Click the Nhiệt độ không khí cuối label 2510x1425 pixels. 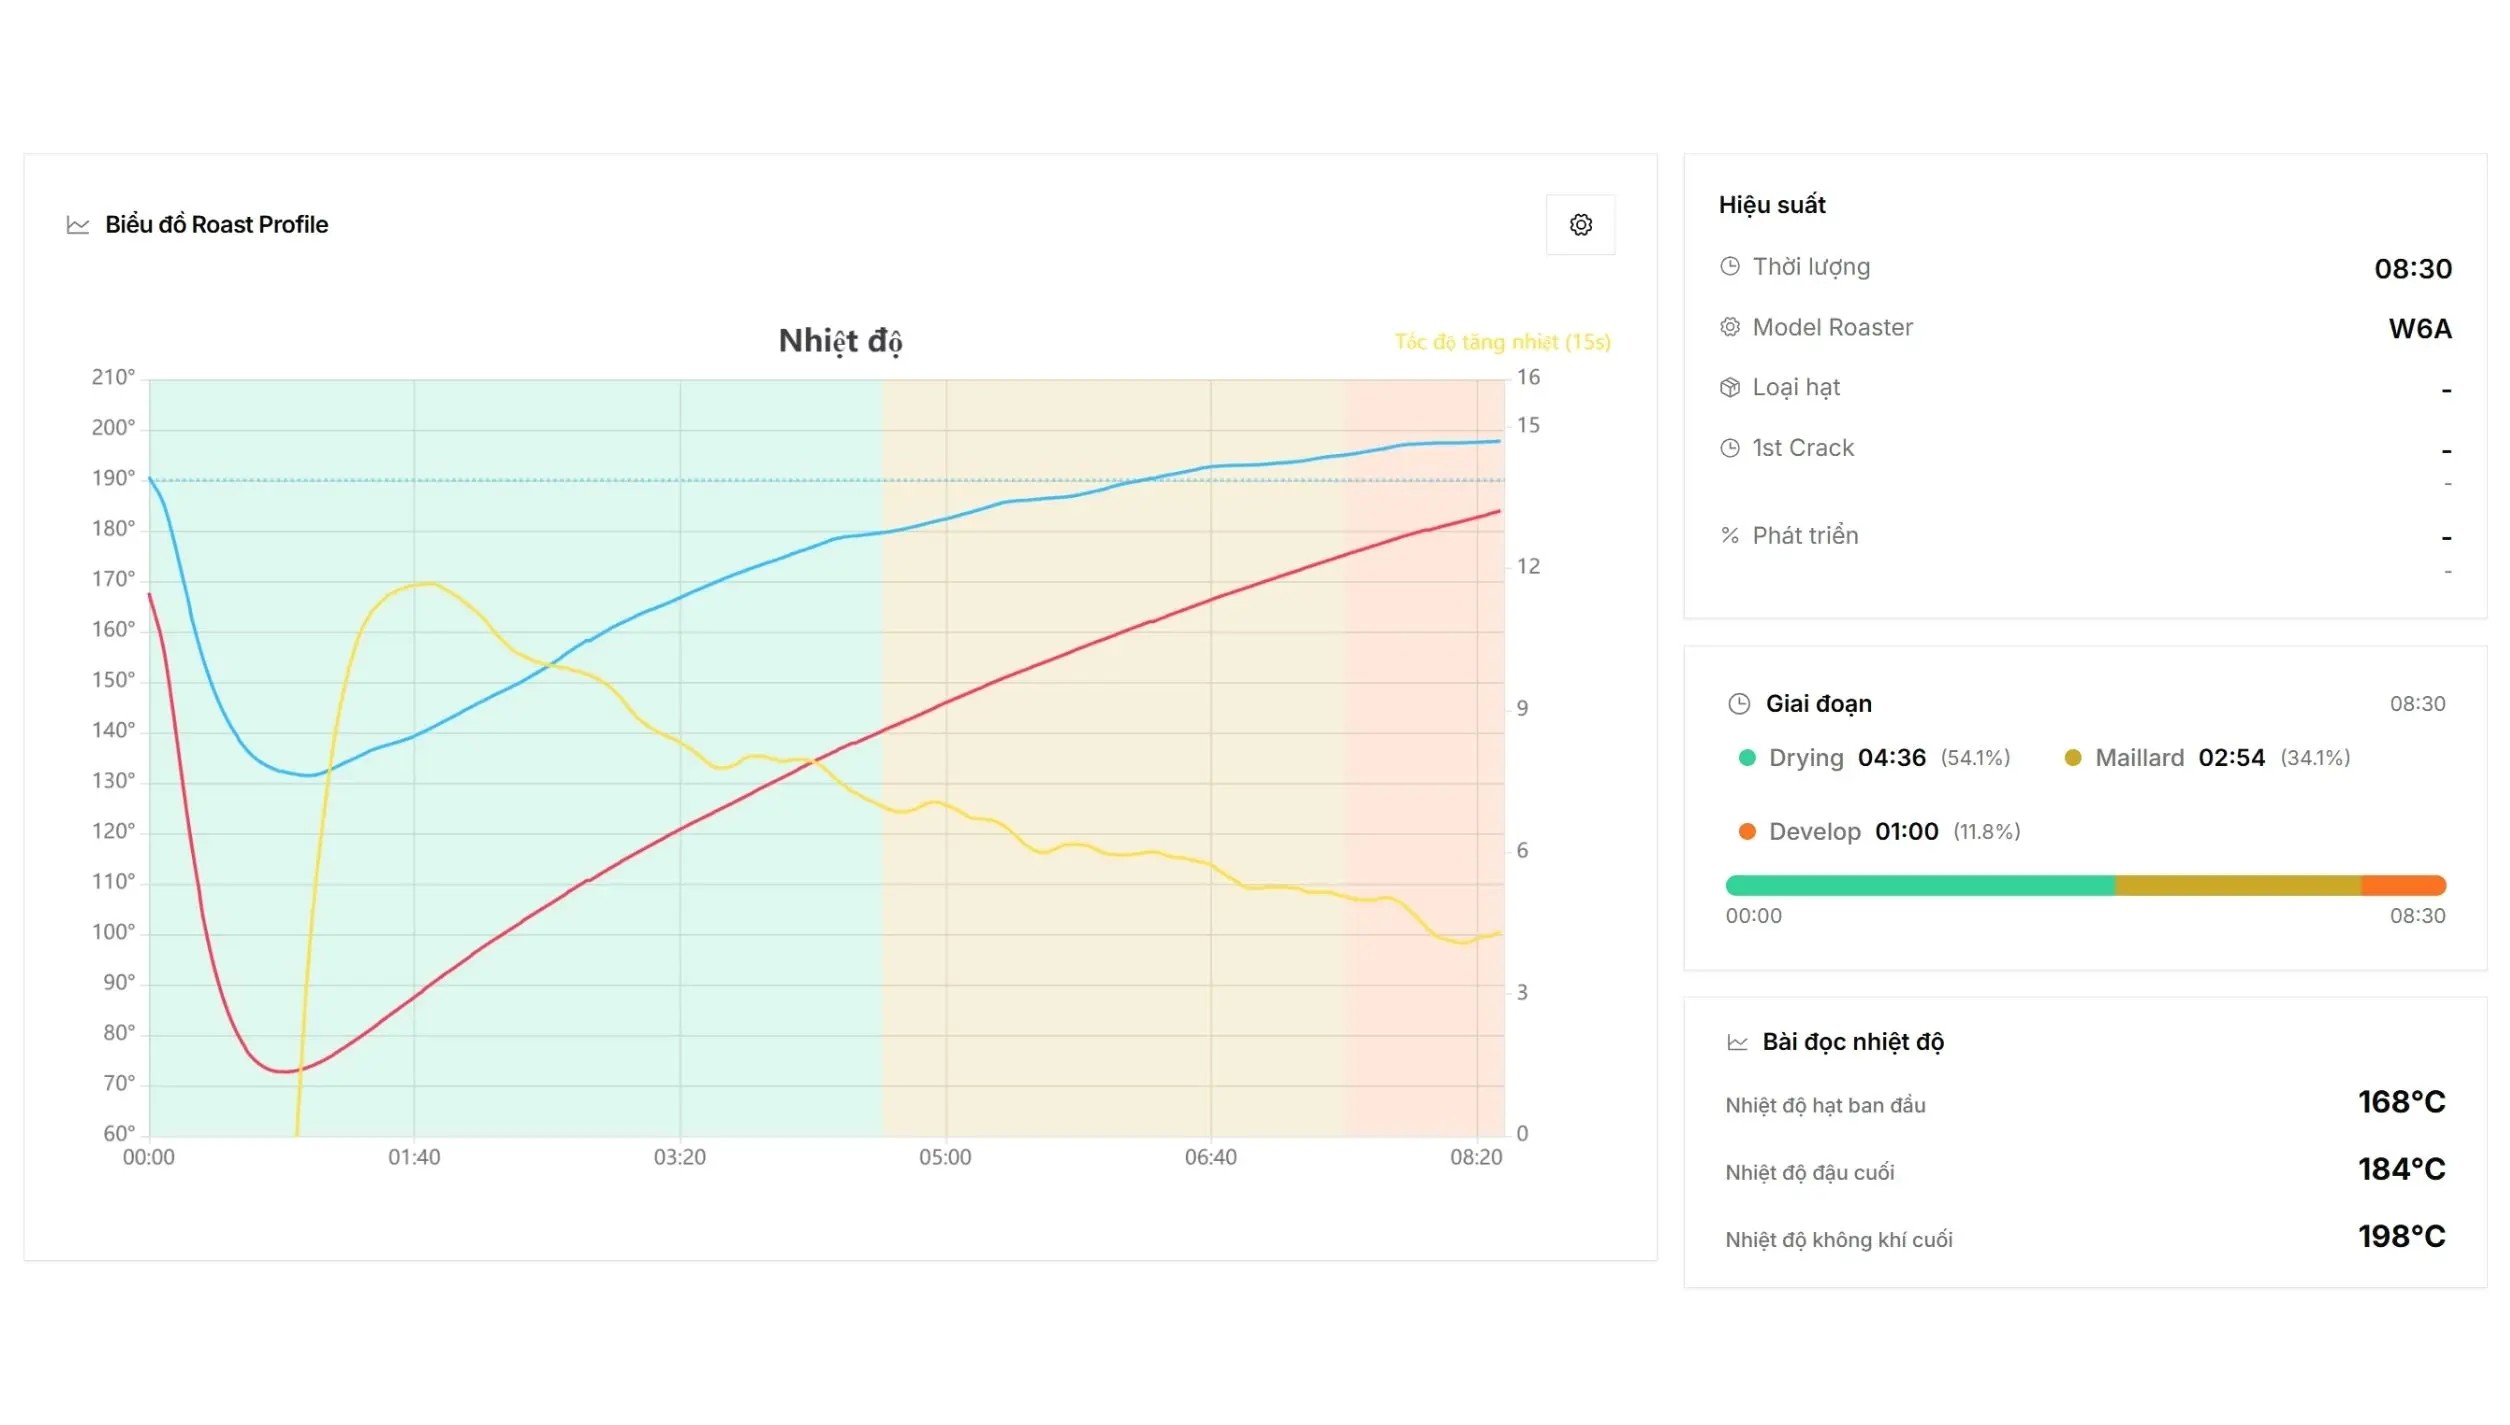coord(1839,1240)
